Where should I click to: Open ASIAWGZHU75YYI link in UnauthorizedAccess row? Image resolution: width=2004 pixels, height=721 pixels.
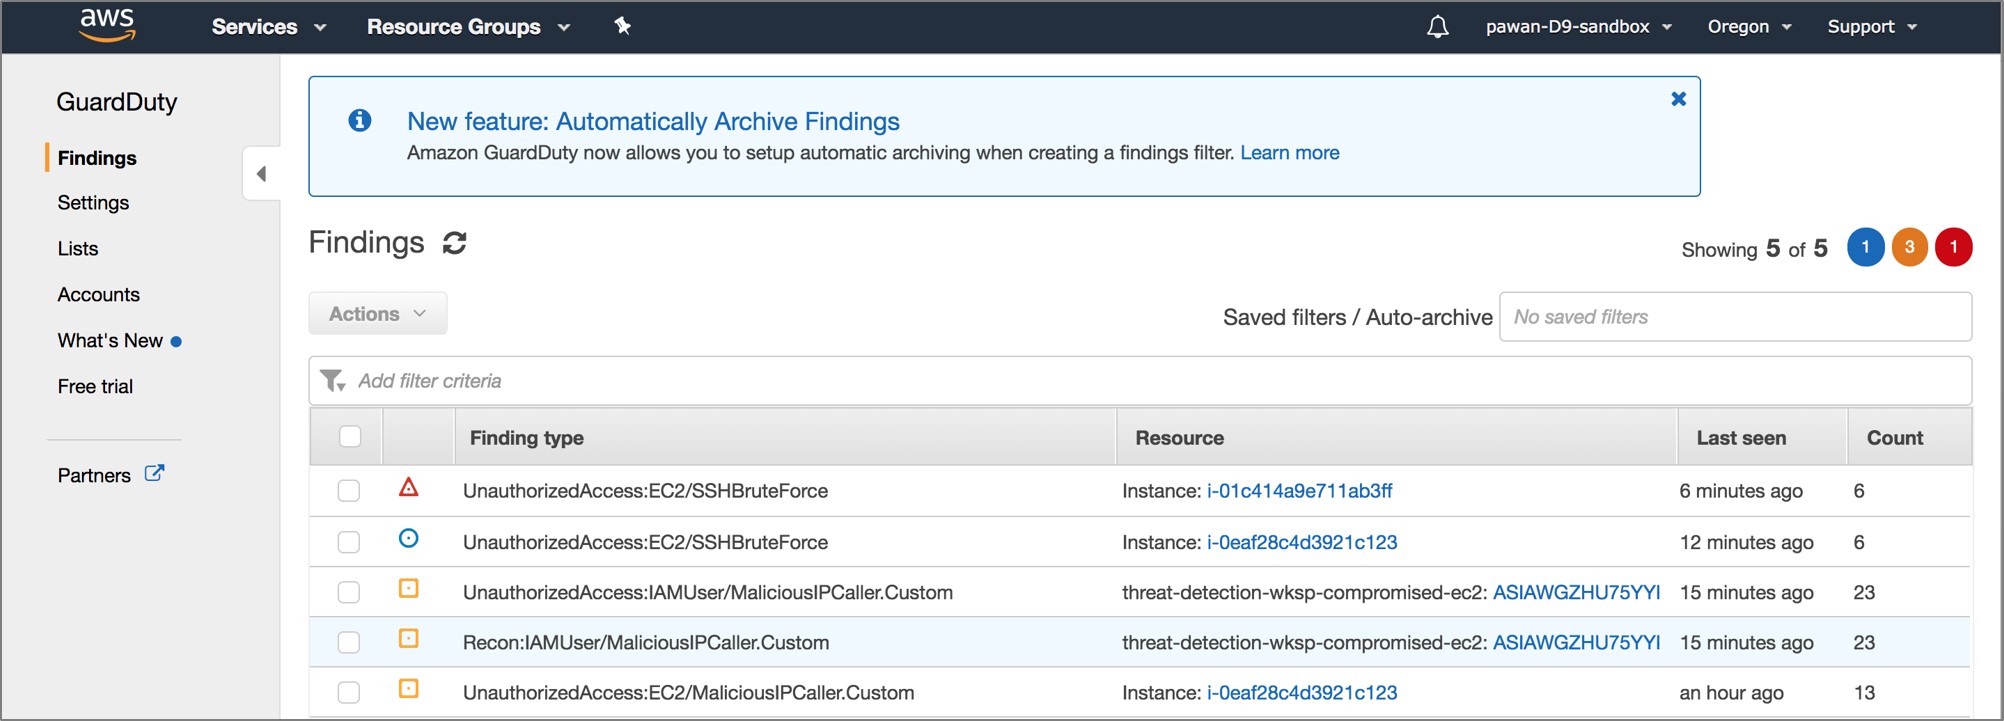point(1576,592)
